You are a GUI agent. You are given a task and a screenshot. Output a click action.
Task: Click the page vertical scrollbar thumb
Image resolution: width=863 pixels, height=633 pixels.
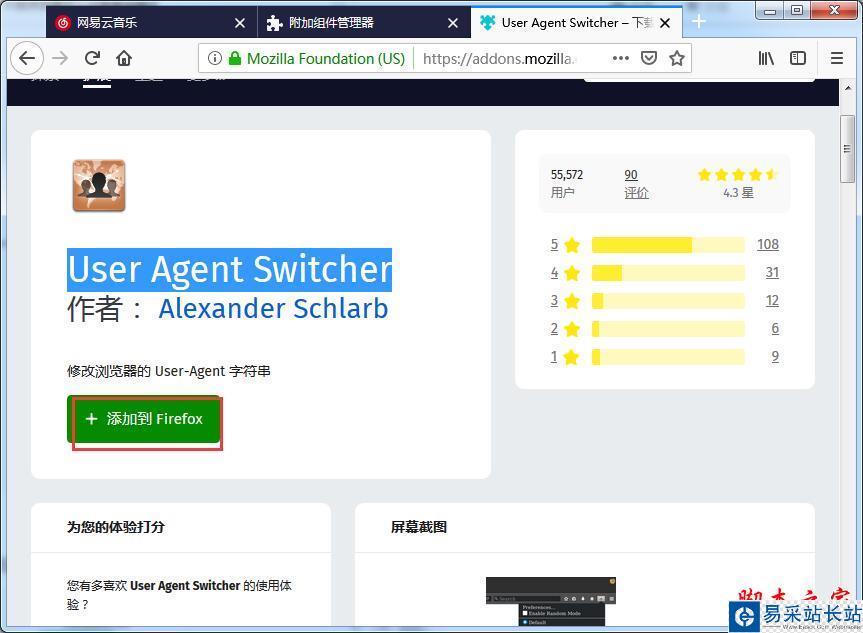pyautogui.click(x=848, y=149)
